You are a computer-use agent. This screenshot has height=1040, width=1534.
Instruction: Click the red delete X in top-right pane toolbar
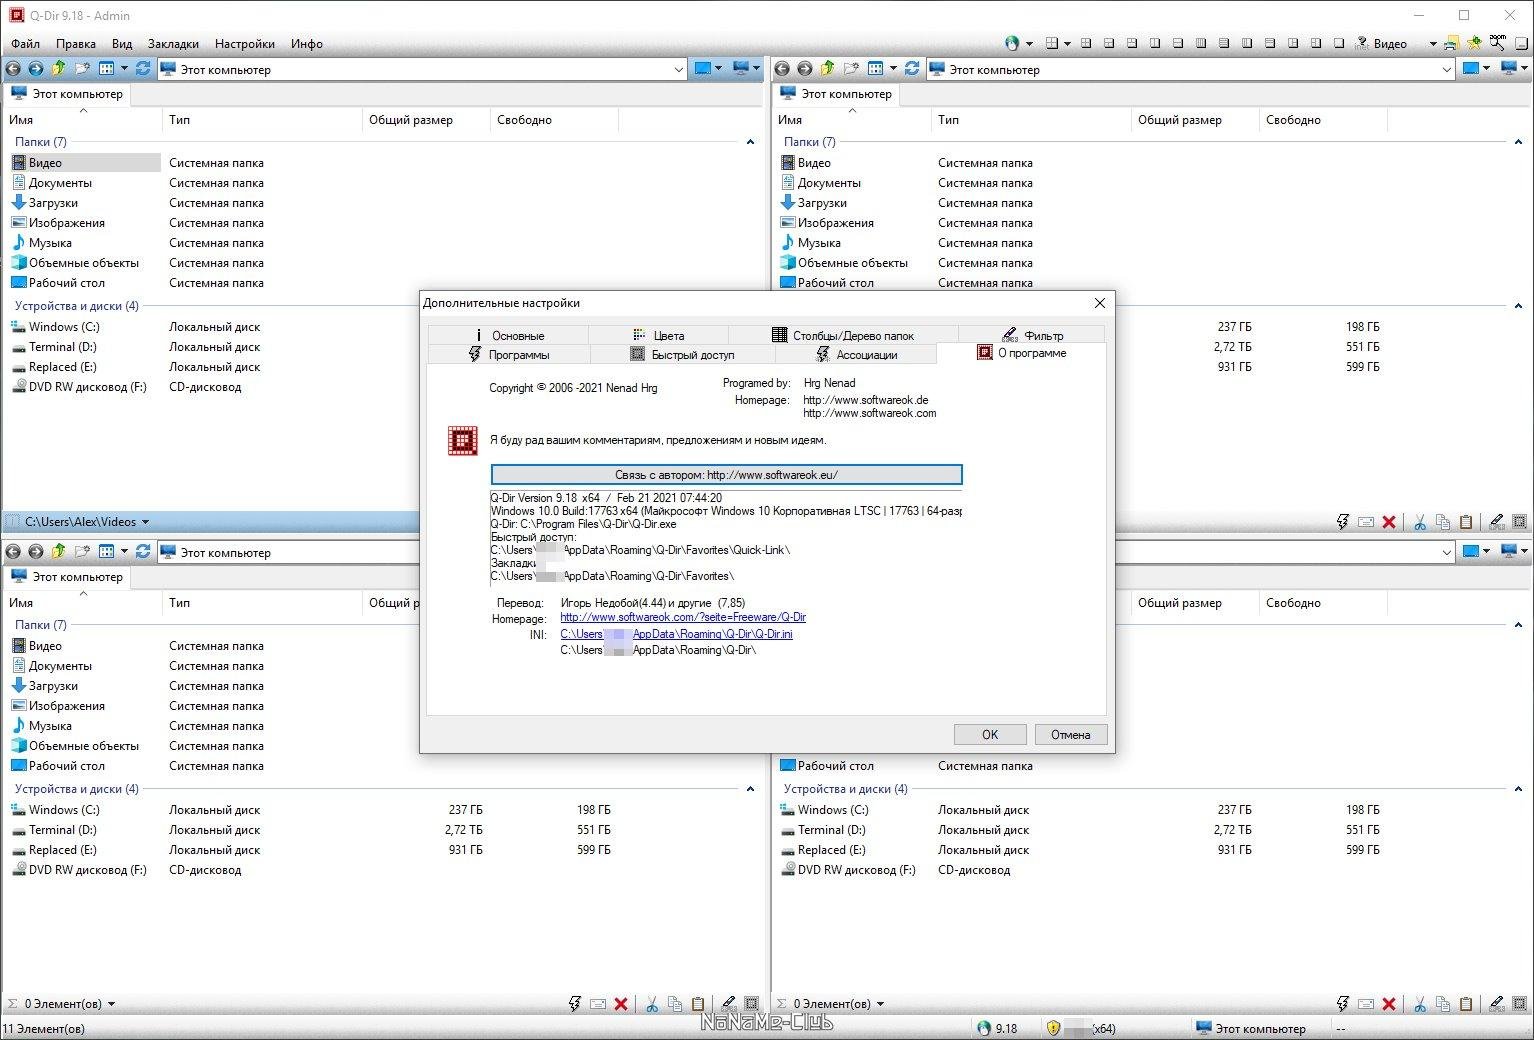(1389, 522)
